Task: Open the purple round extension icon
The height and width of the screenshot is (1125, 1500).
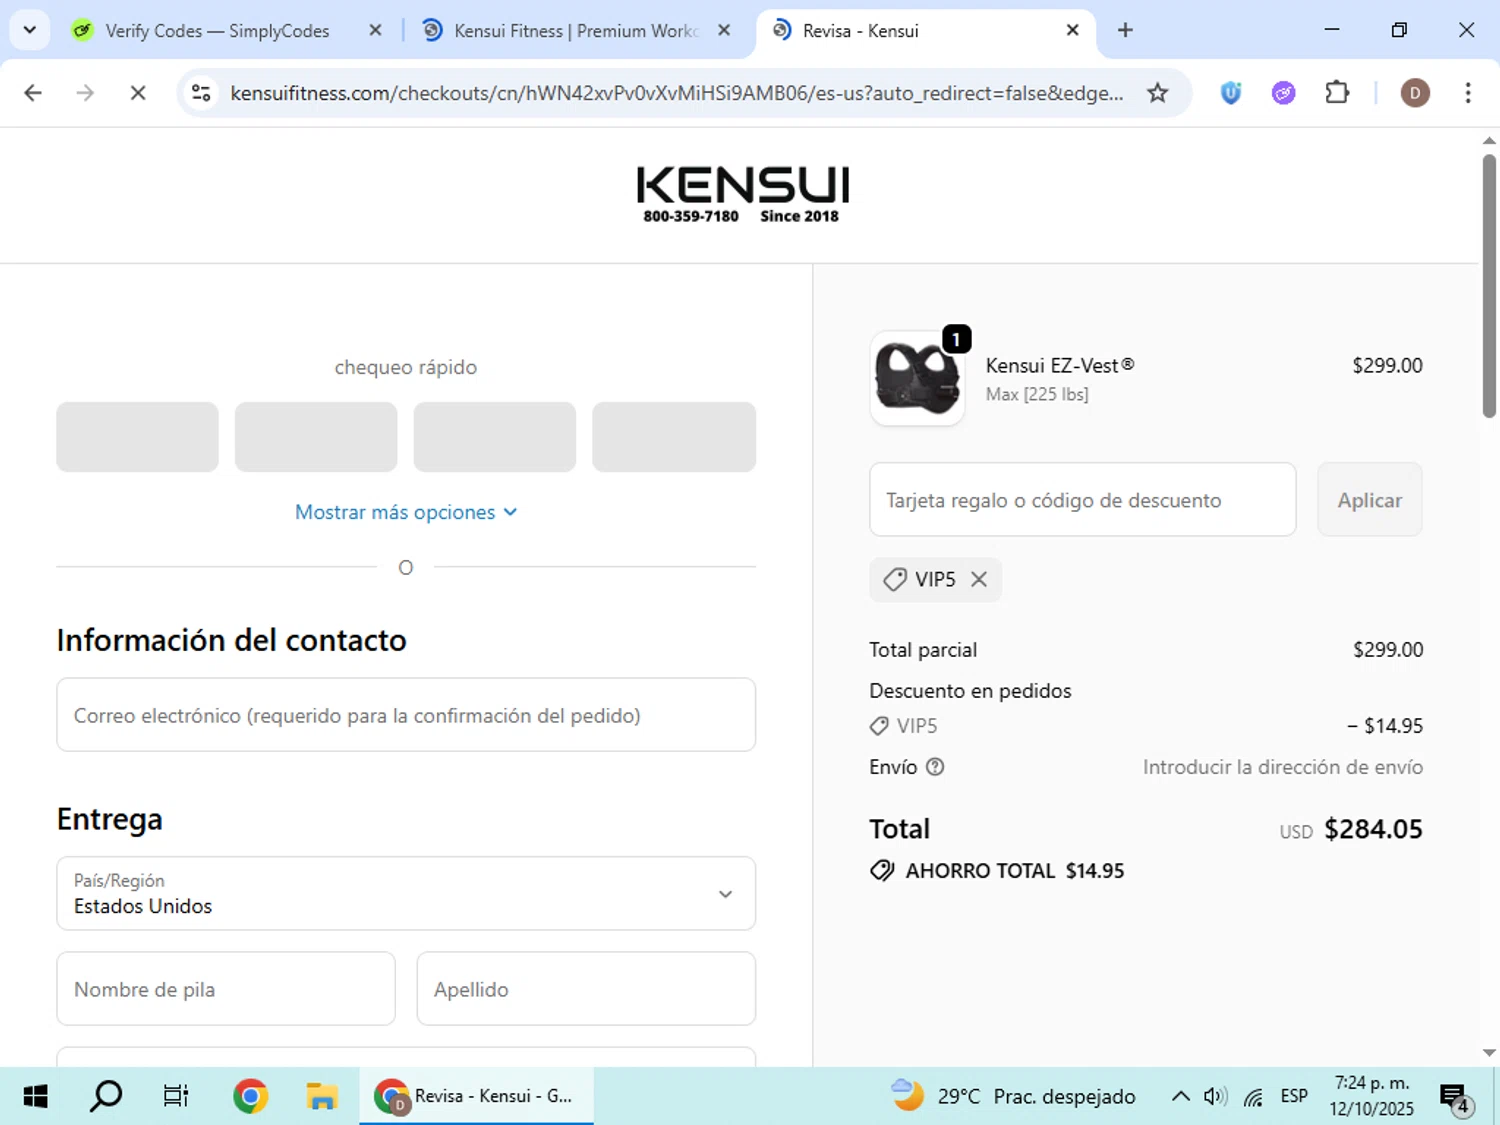Action: 1284,93
